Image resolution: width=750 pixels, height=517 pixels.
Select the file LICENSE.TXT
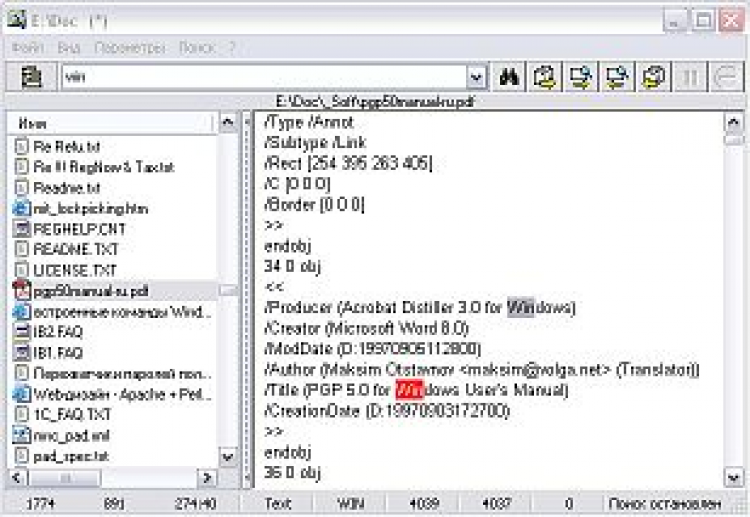[75, 270]
